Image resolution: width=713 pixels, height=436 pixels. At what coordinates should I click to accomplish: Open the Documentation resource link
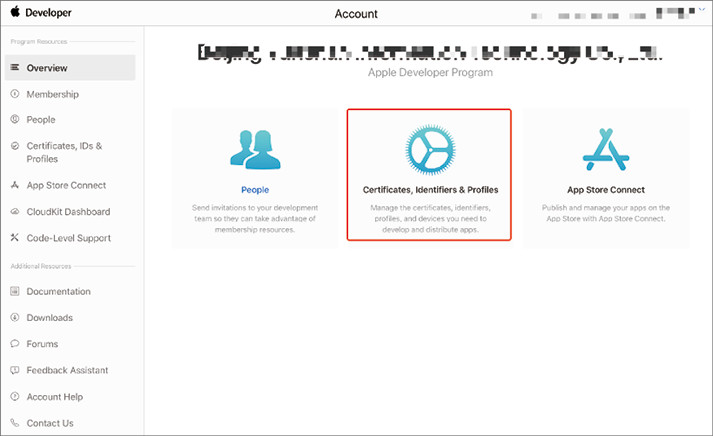pos(58,292)
